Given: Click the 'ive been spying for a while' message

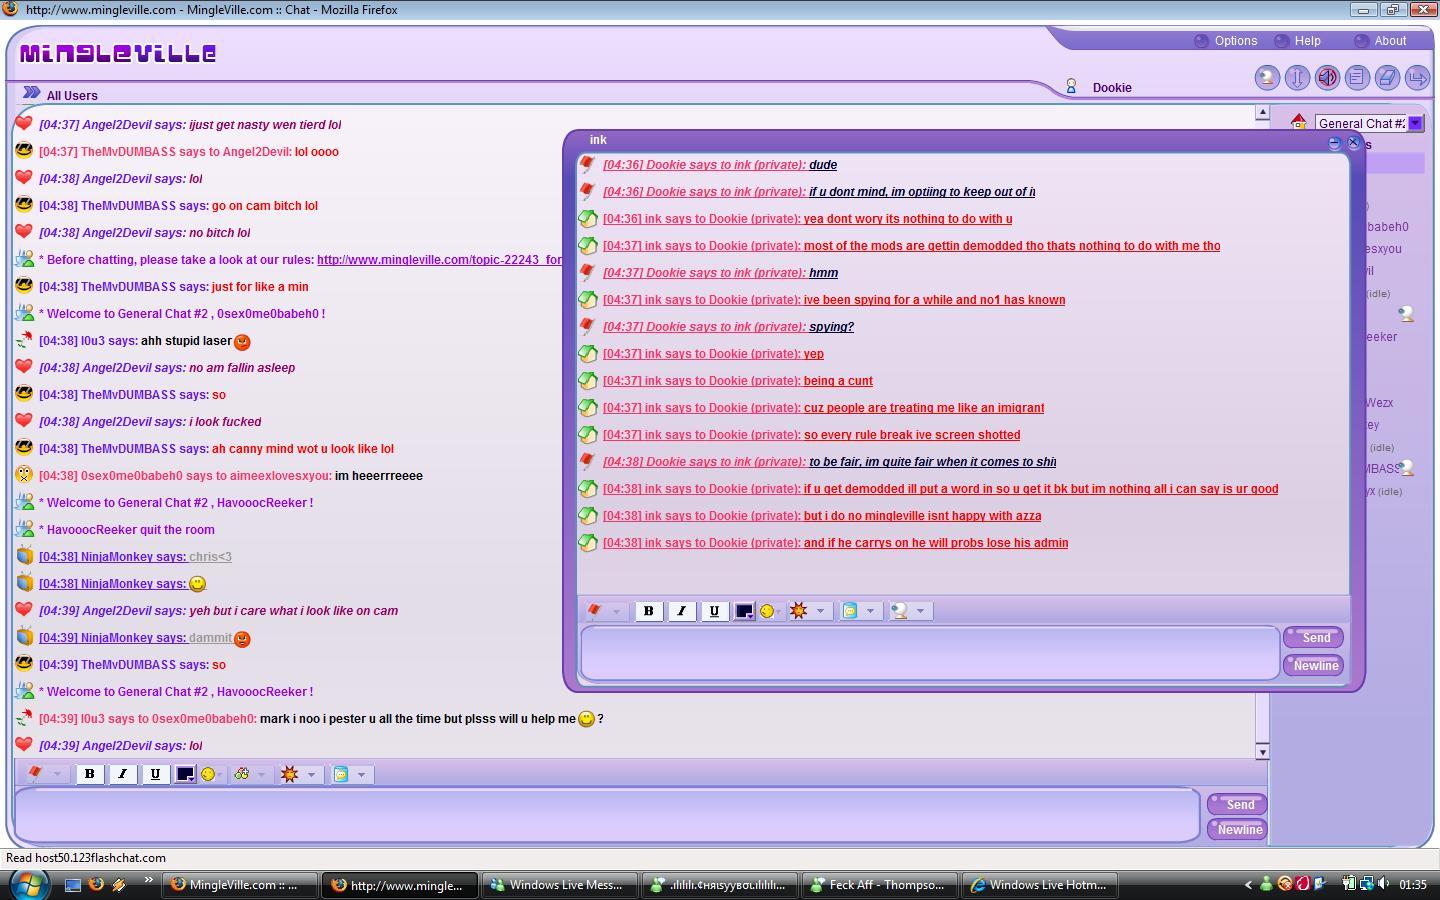Looking at the screenshot, I should tap(834, 300).
